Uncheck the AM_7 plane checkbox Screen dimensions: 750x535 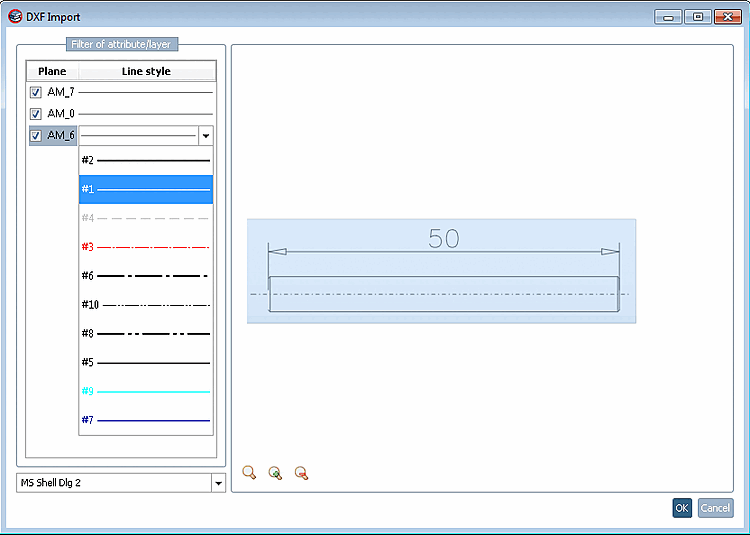(x=35, y=92)
